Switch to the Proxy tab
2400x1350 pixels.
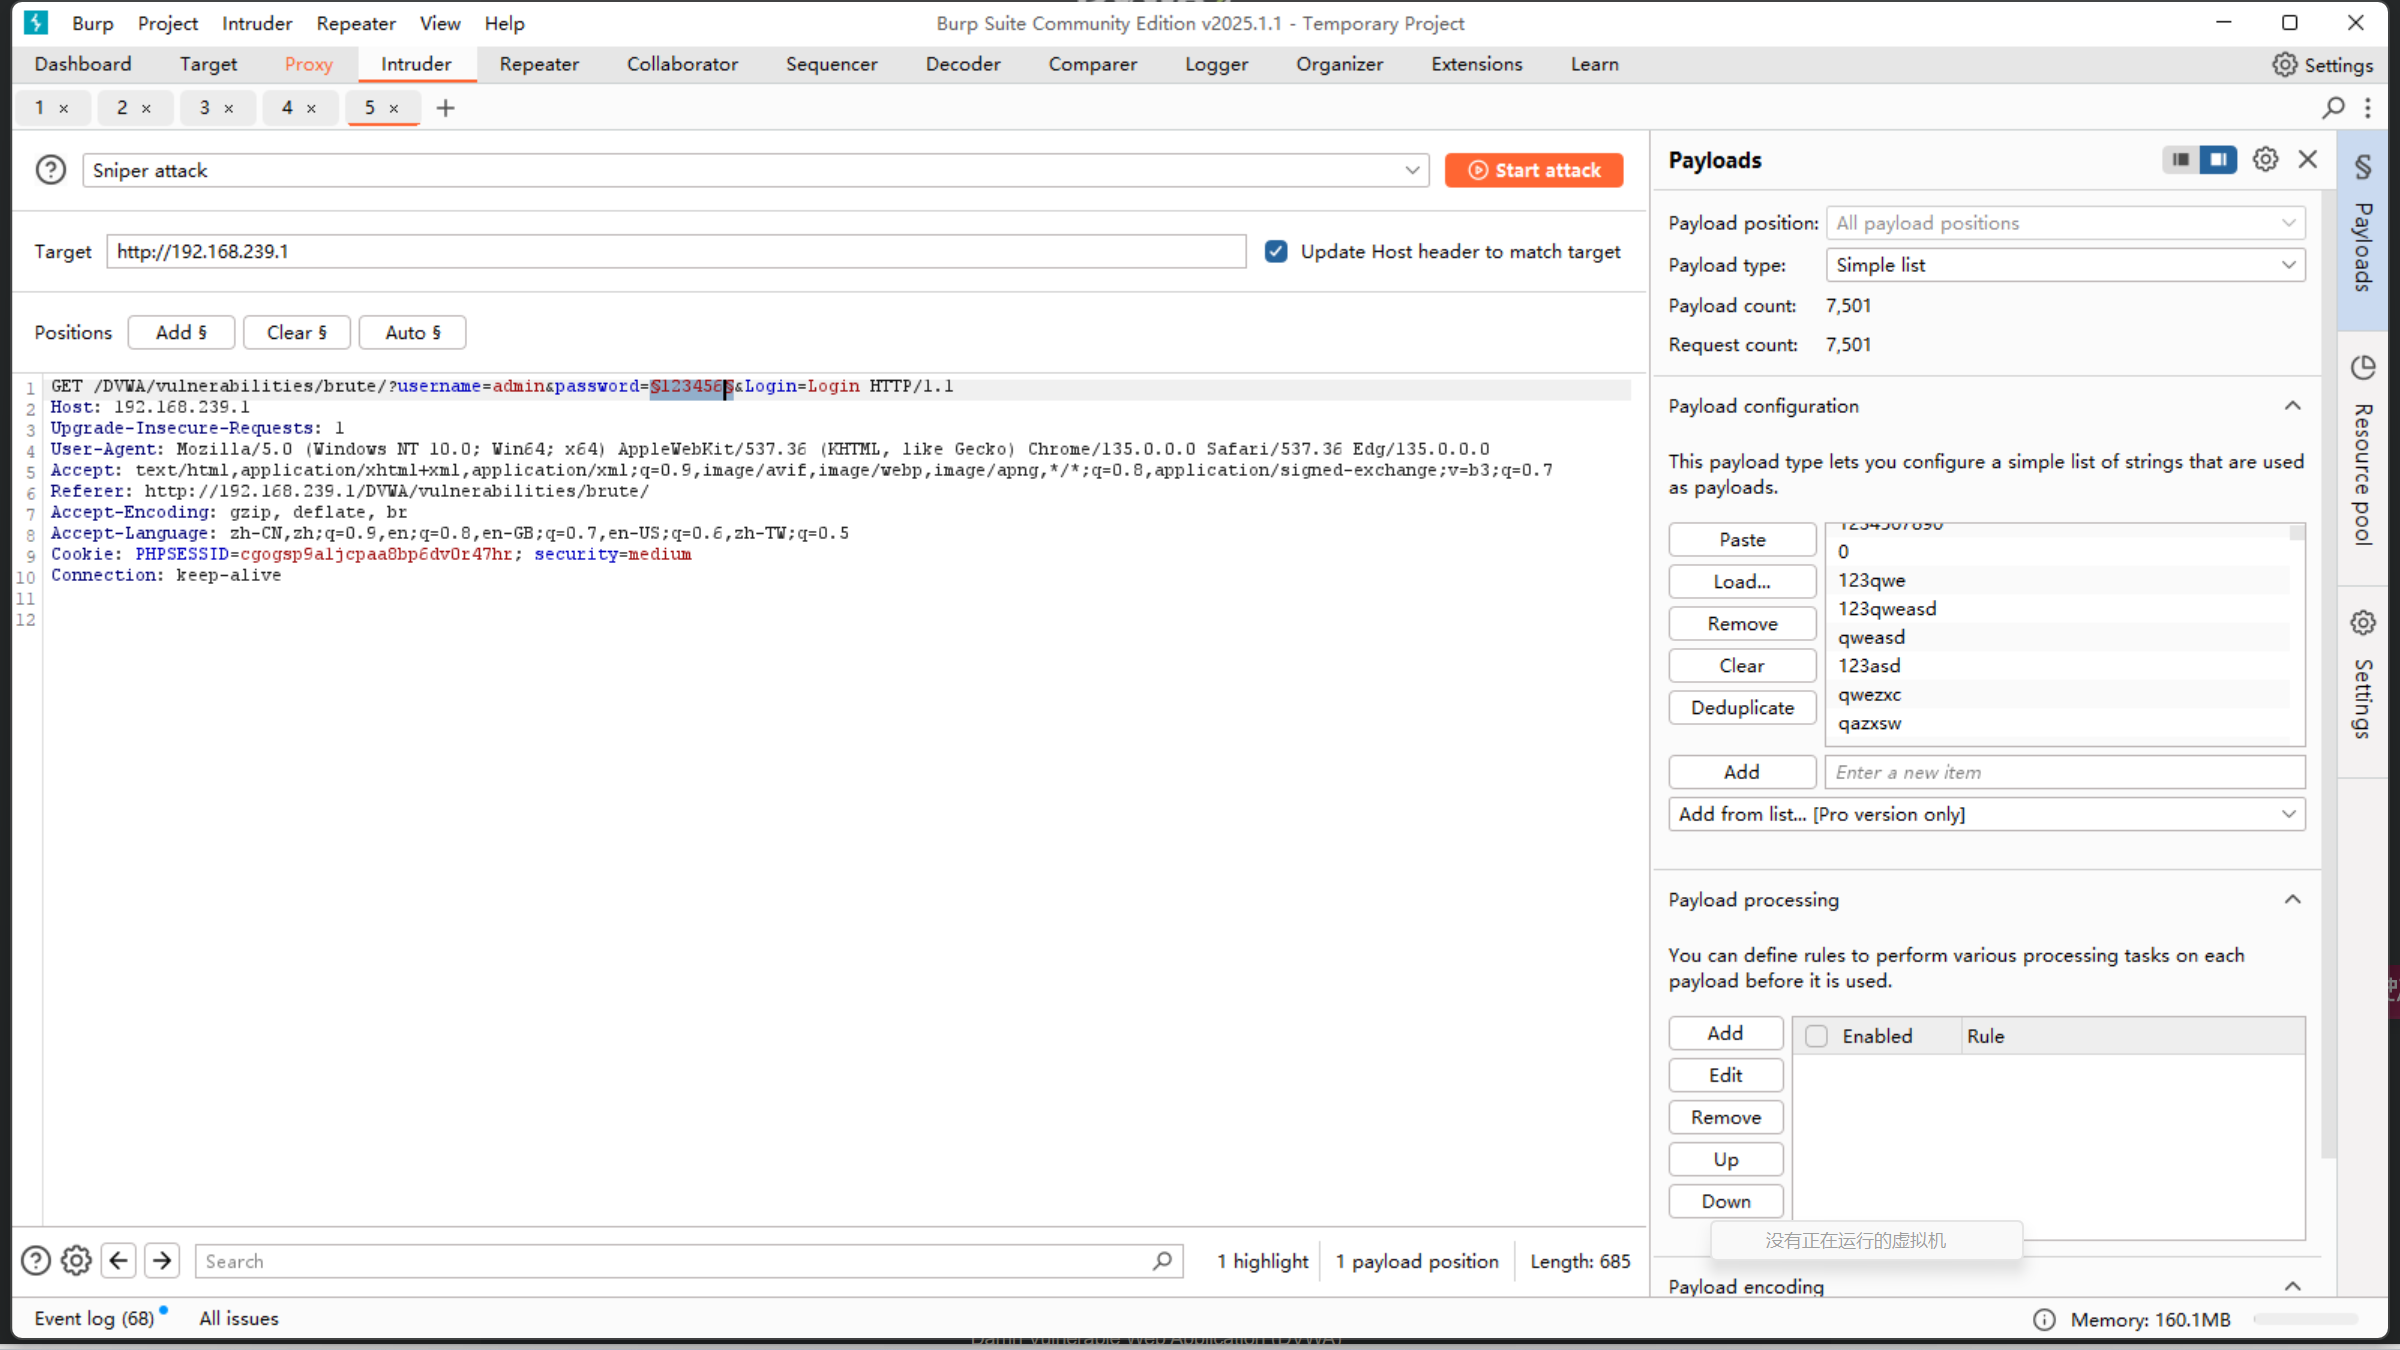click(x=308, y=64)
